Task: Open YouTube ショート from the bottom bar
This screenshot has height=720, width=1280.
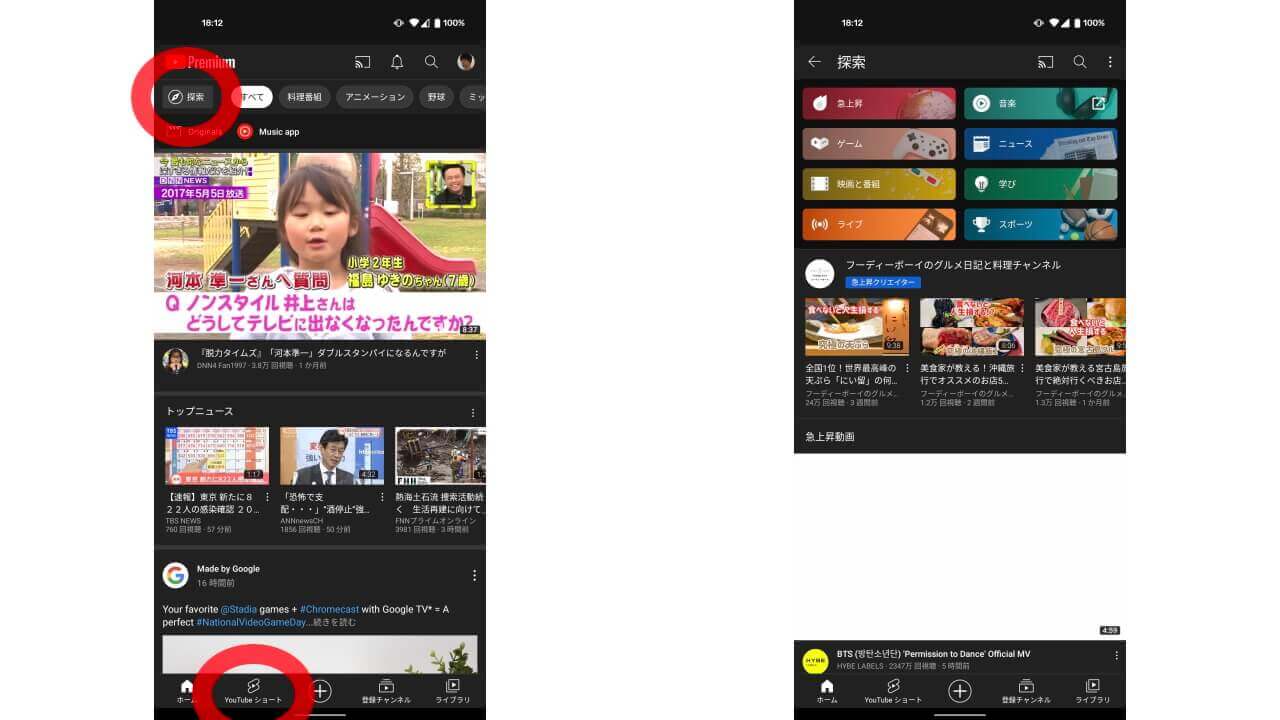Action: 252,691
